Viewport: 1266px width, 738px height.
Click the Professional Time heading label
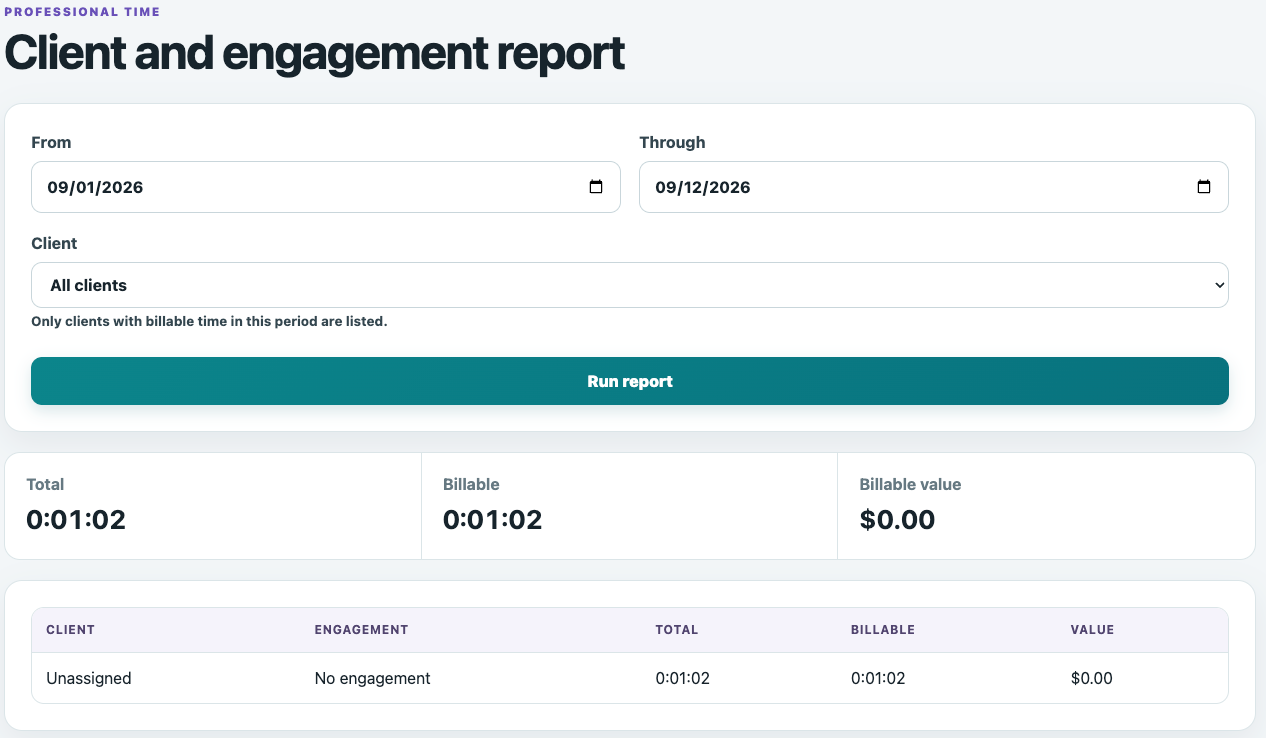[x=82, y=12]
